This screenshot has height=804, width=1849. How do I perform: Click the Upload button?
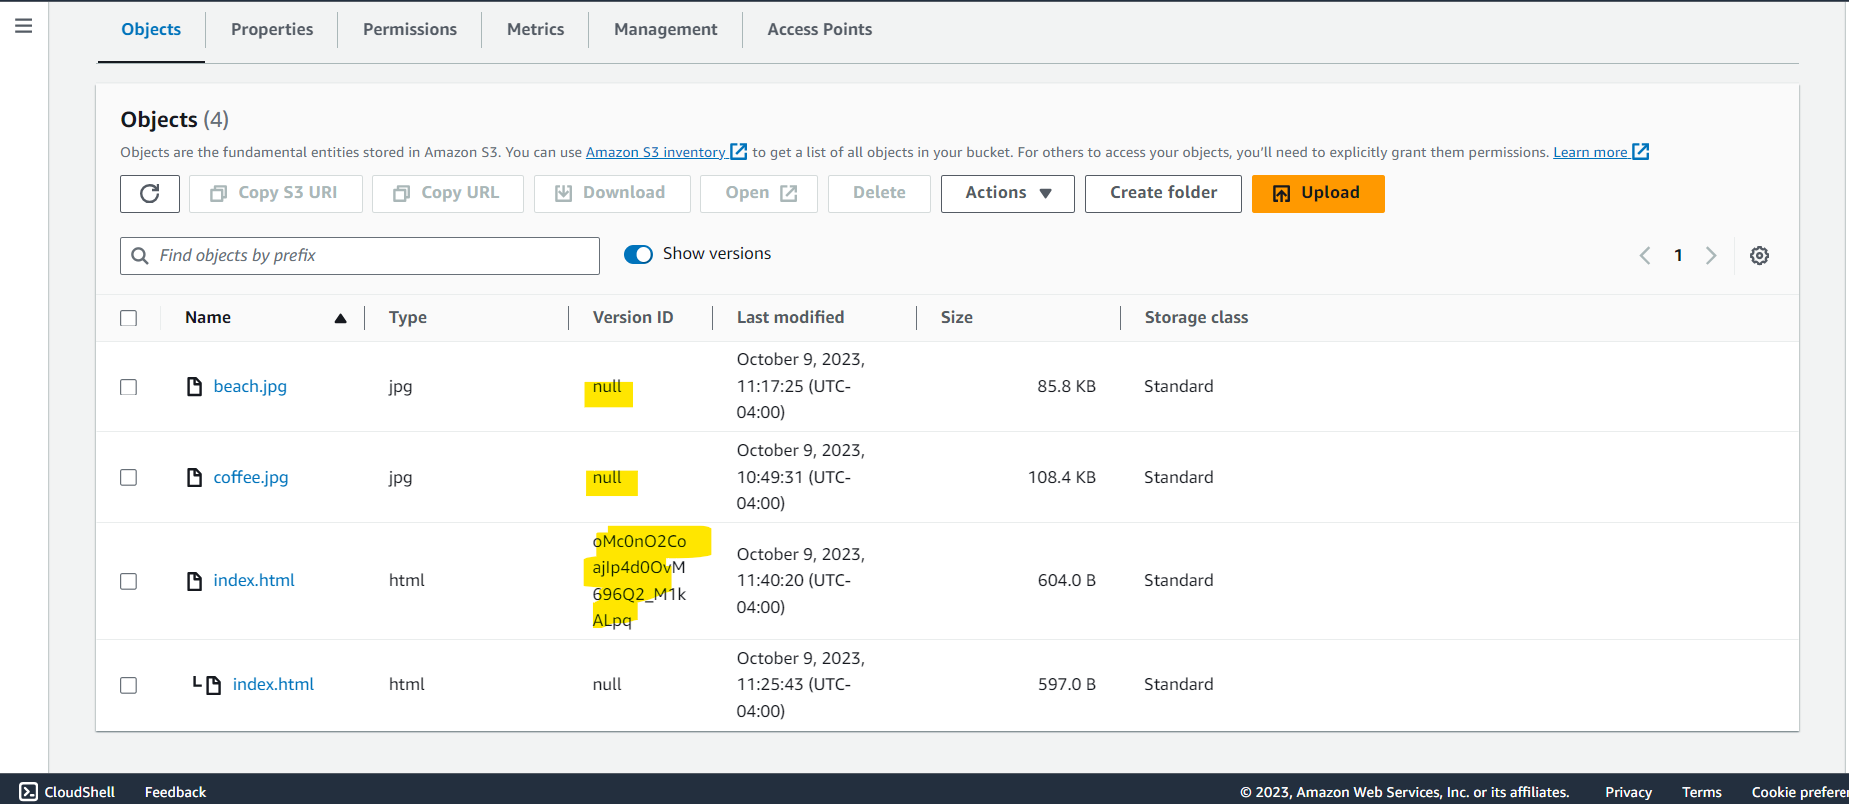[x=1318, y=194]
